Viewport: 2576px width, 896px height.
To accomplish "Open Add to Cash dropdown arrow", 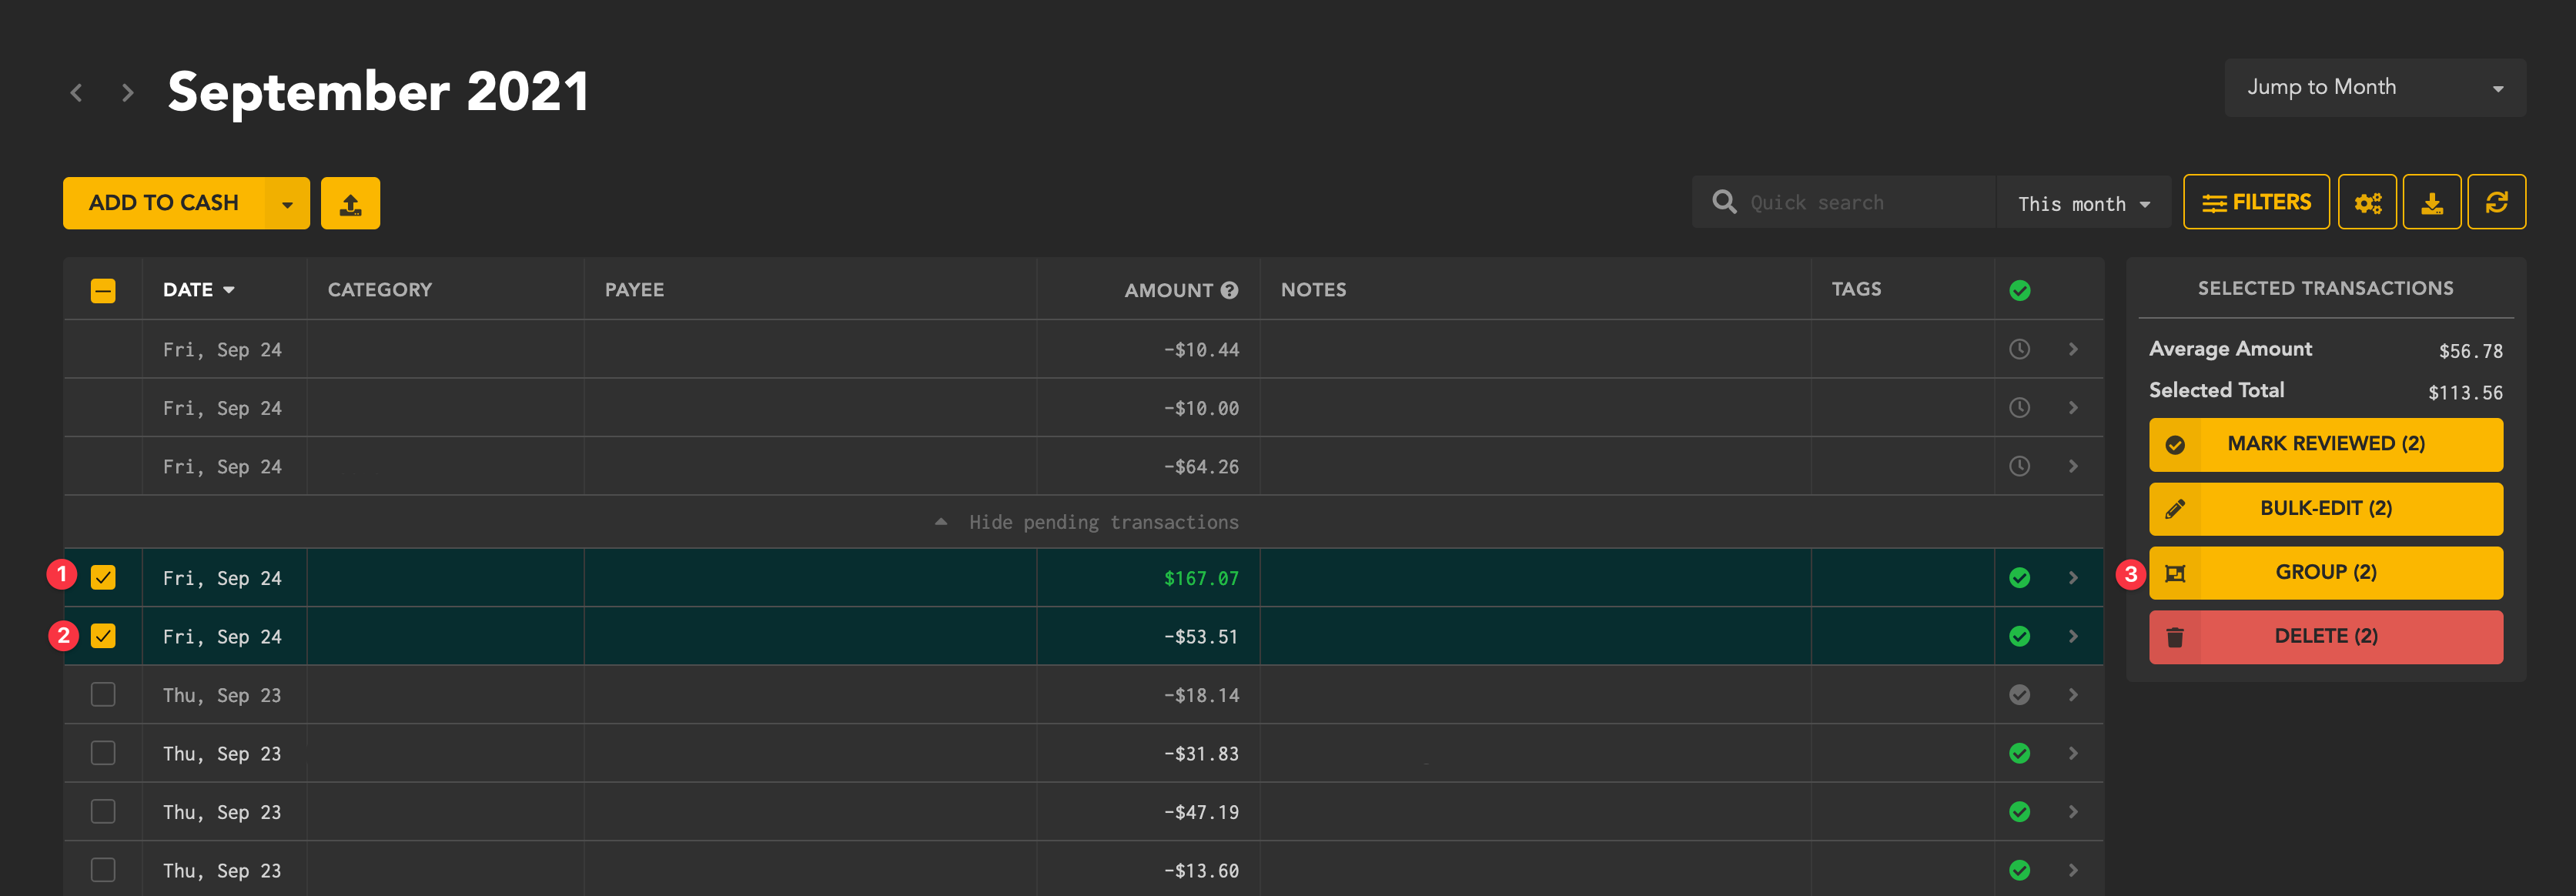I will 288,204.
